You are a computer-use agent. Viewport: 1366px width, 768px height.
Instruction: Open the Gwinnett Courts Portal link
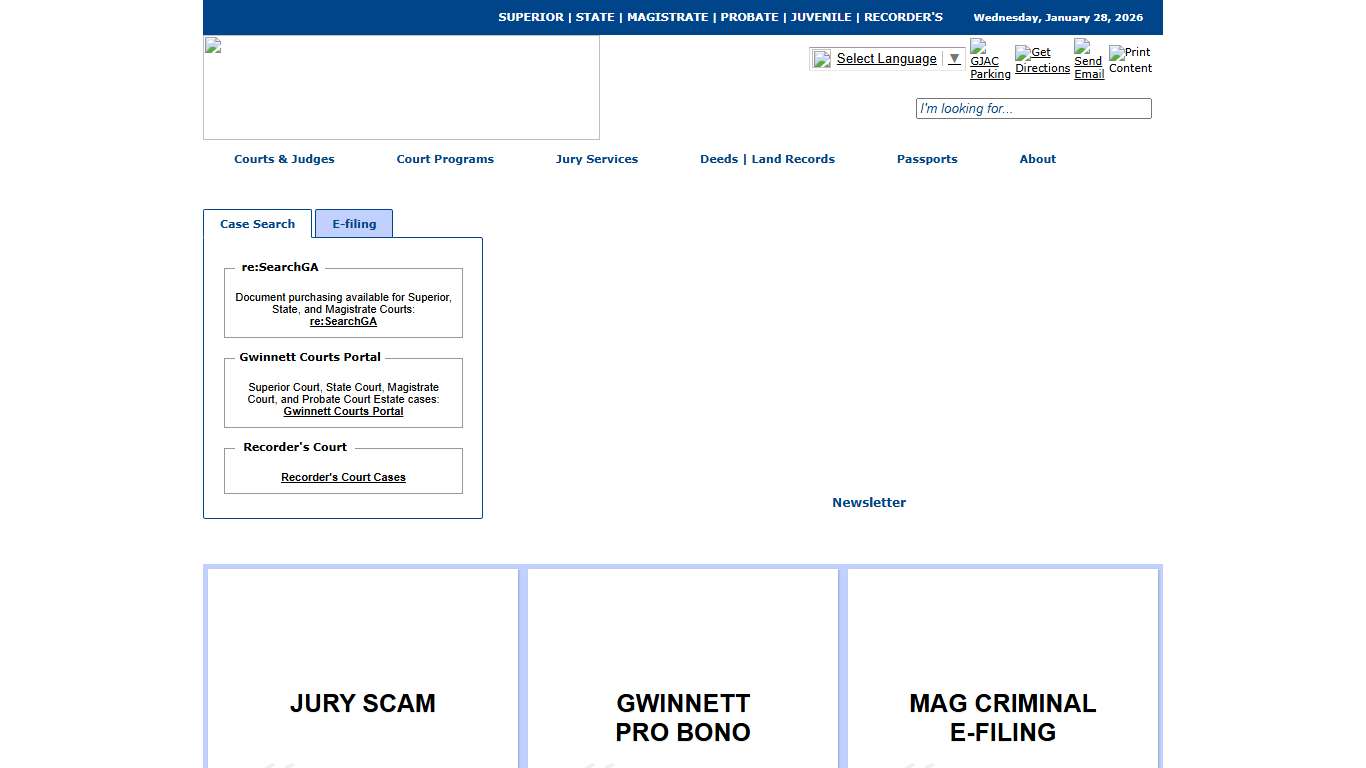pyautogui.click(x=343, y=410)
